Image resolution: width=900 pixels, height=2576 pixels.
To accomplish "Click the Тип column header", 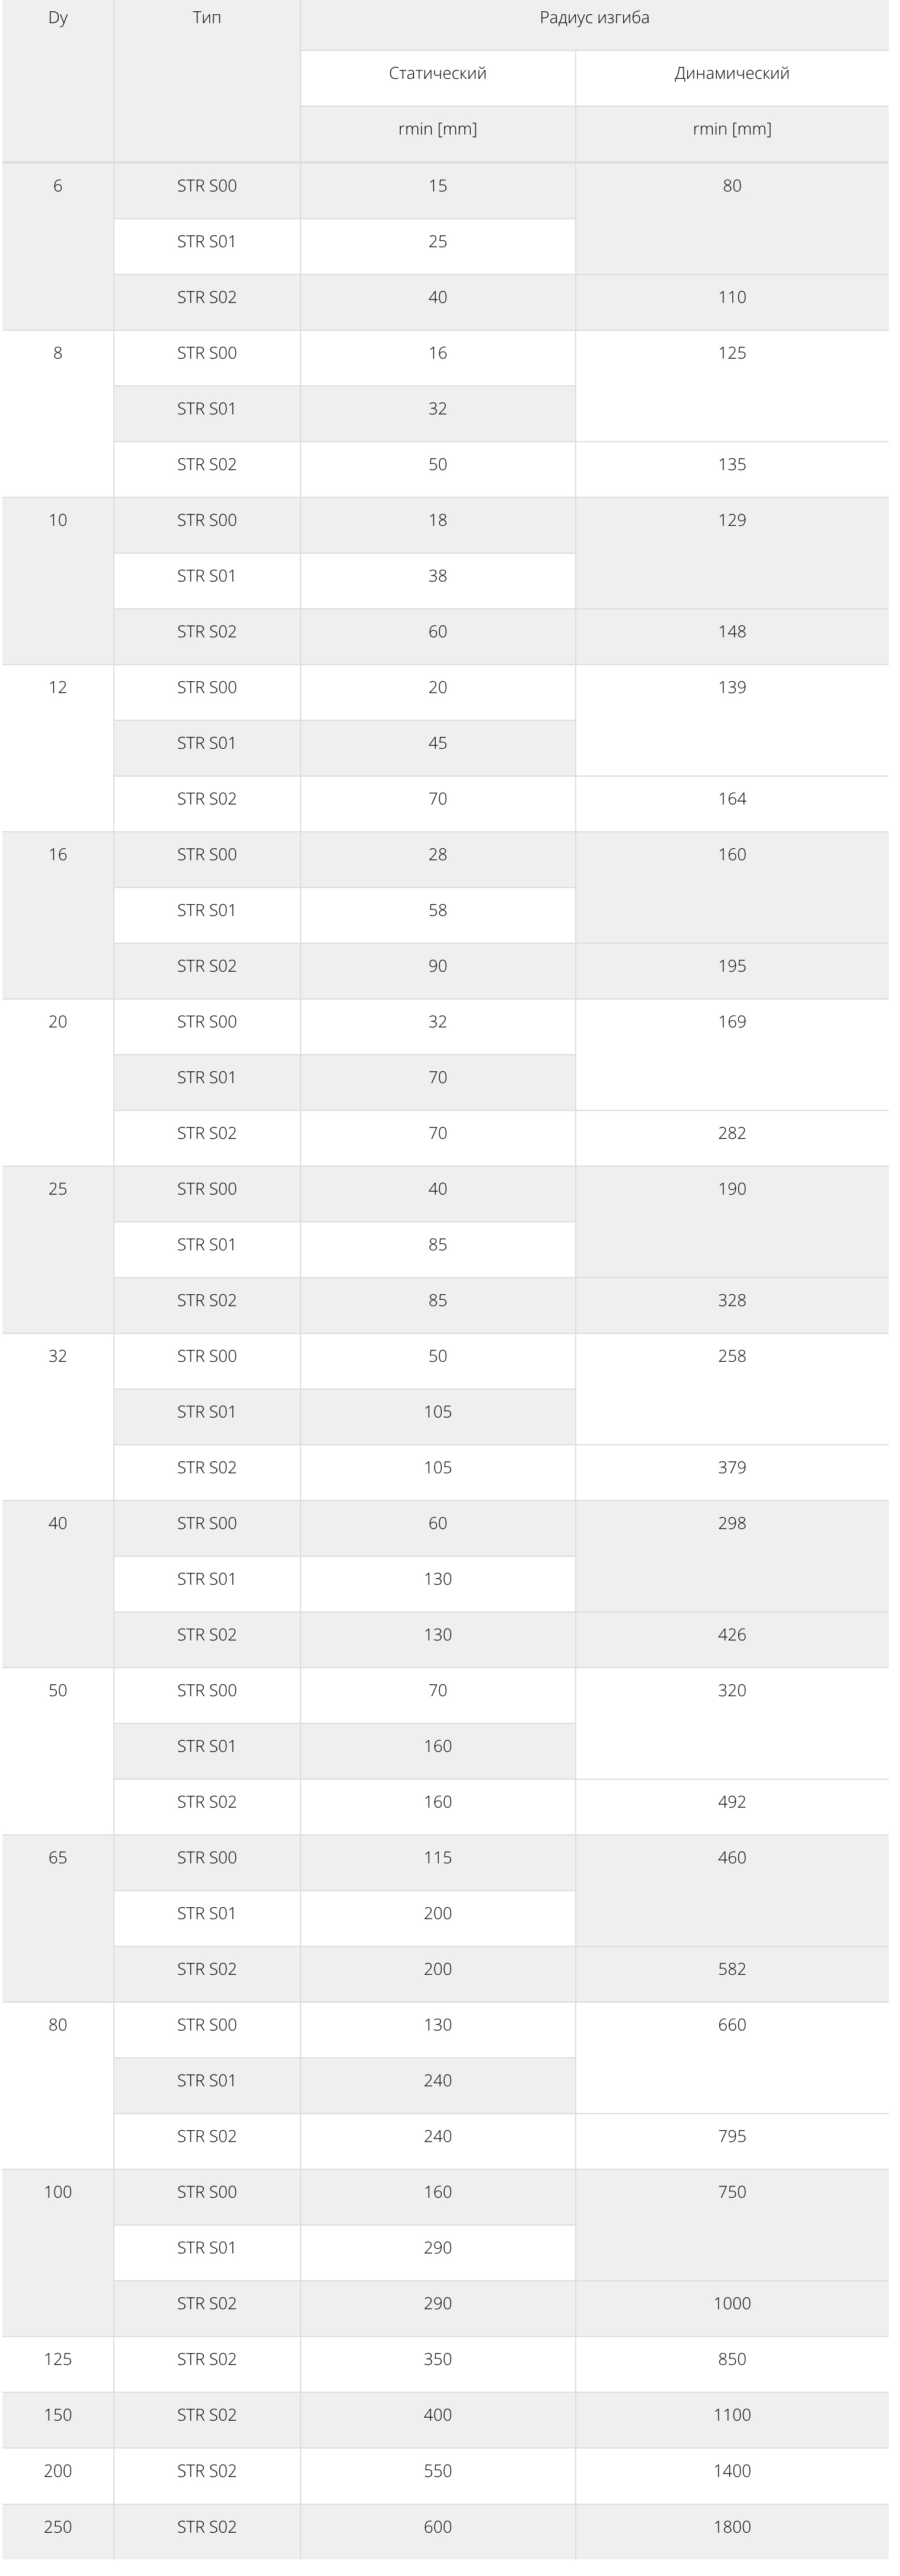I will pos(207,18).
